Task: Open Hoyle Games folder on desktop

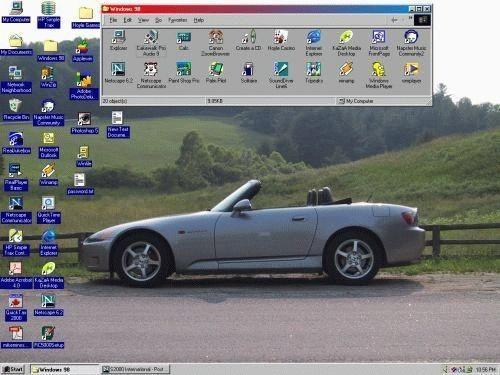Action: tap(86, 17)
